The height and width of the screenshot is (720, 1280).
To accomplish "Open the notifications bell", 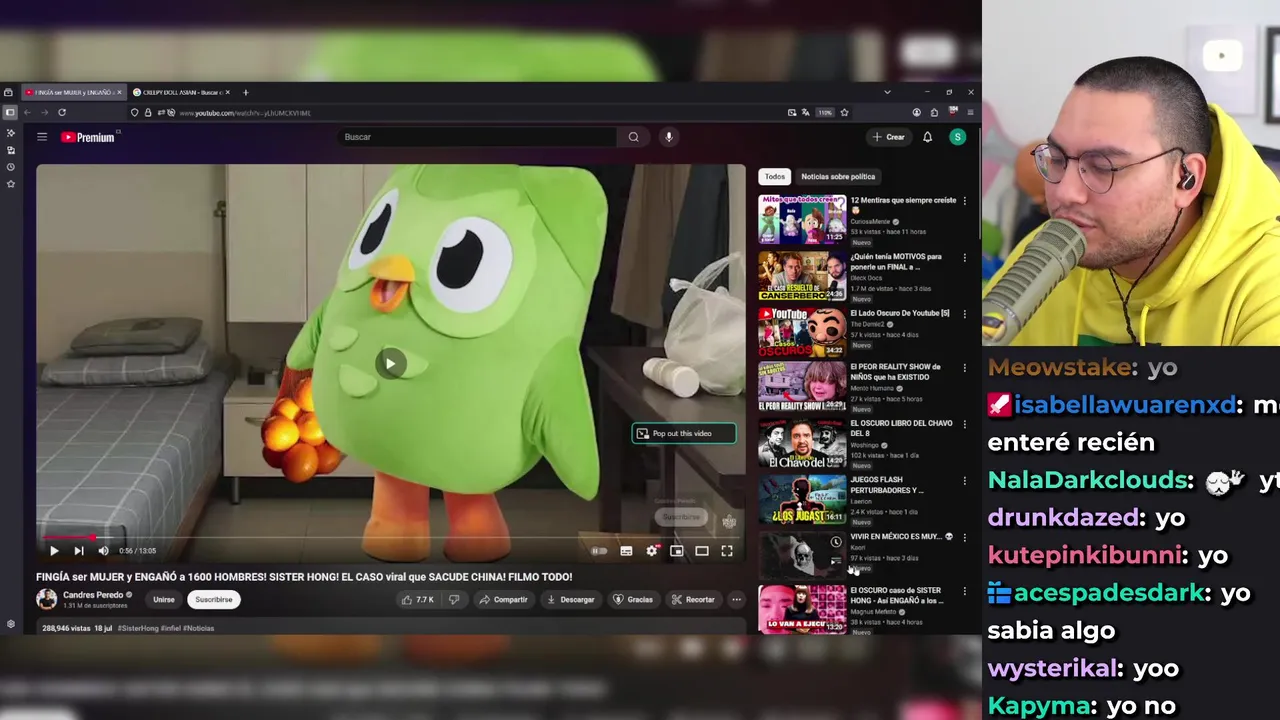I will pyautogui.click(x=927, y=137).
